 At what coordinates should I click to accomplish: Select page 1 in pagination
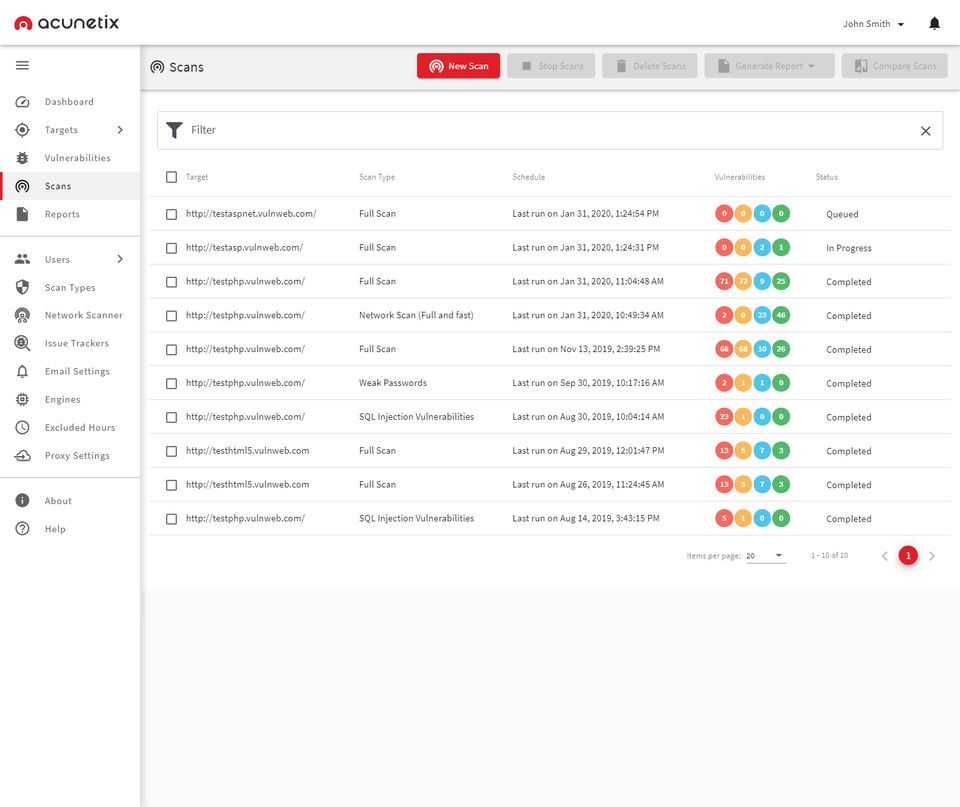click(908, 555)
